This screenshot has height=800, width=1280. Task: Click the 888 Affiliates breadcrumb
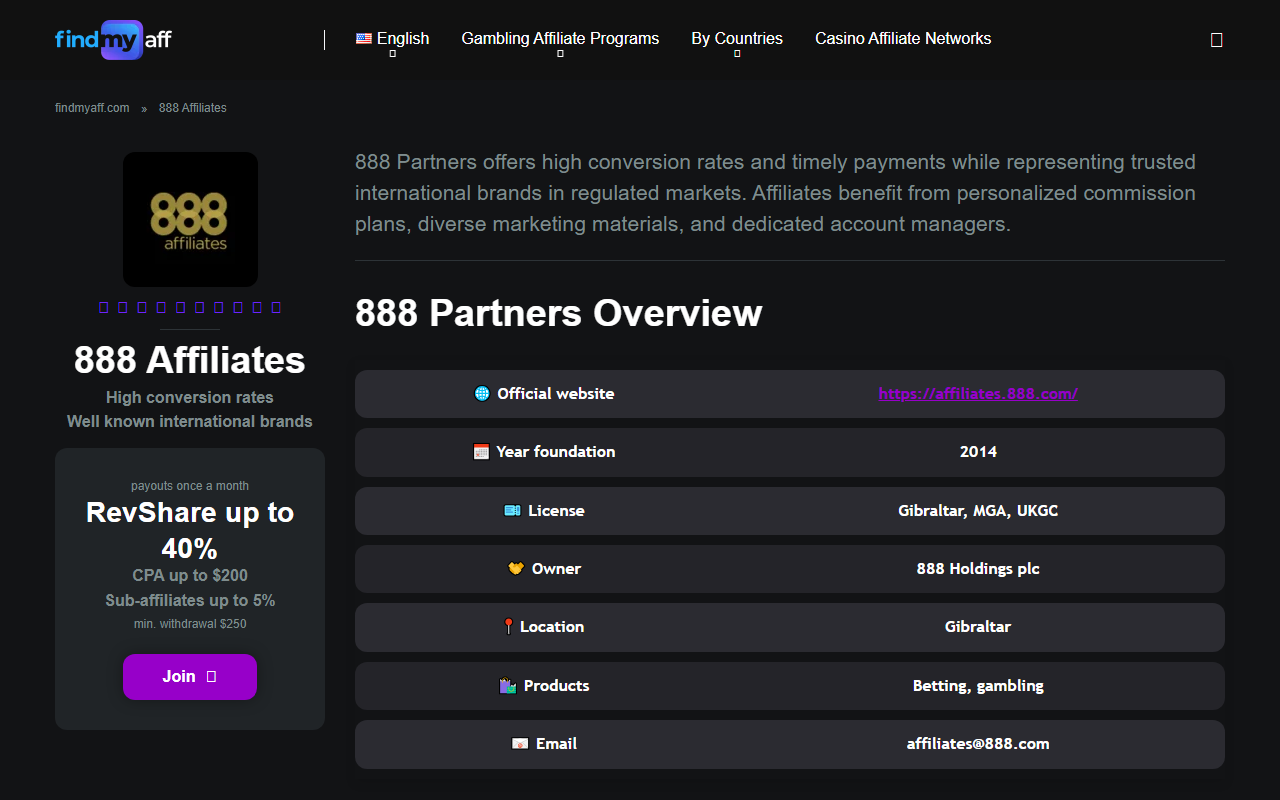[x=193, y=108]
